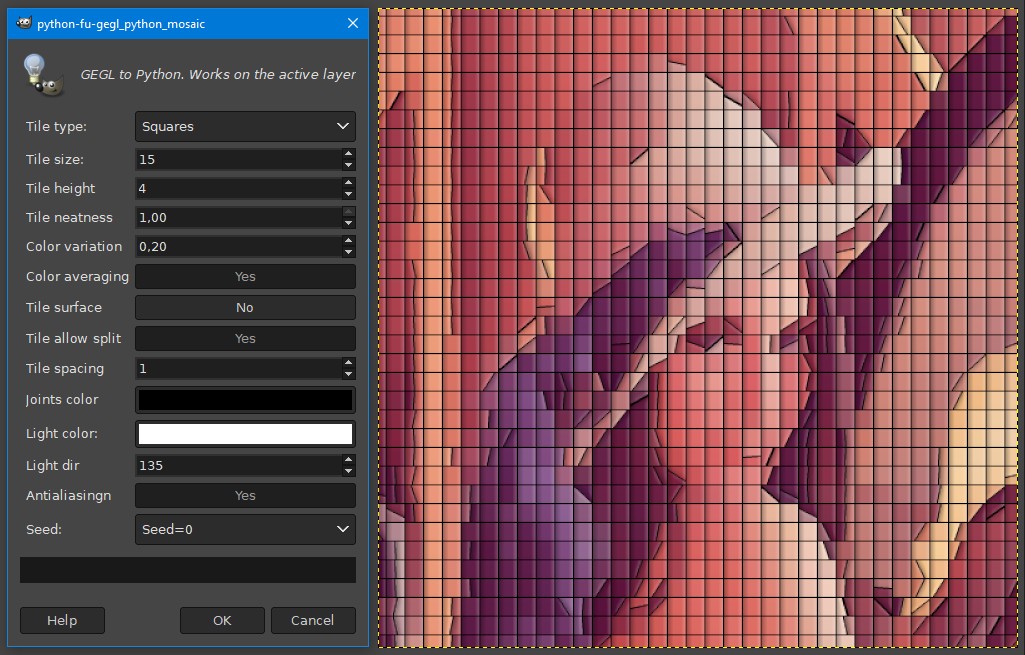Screen dimensions: 1025x655
Task: Click the 'Joints color' label
Action: pos(62,399)
